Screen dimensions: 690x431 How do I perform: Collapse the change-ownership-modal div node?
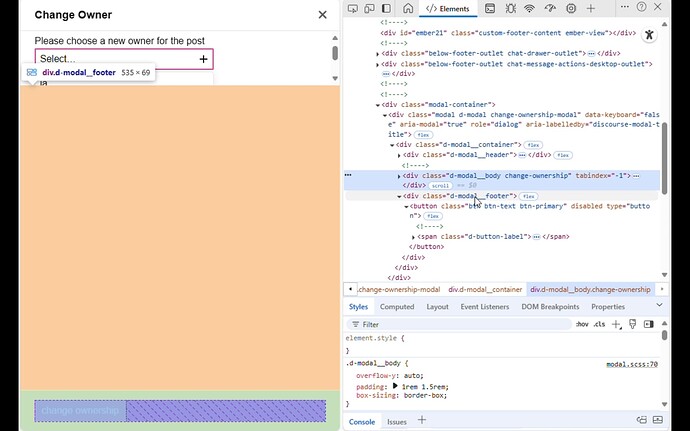coord(385,115)
